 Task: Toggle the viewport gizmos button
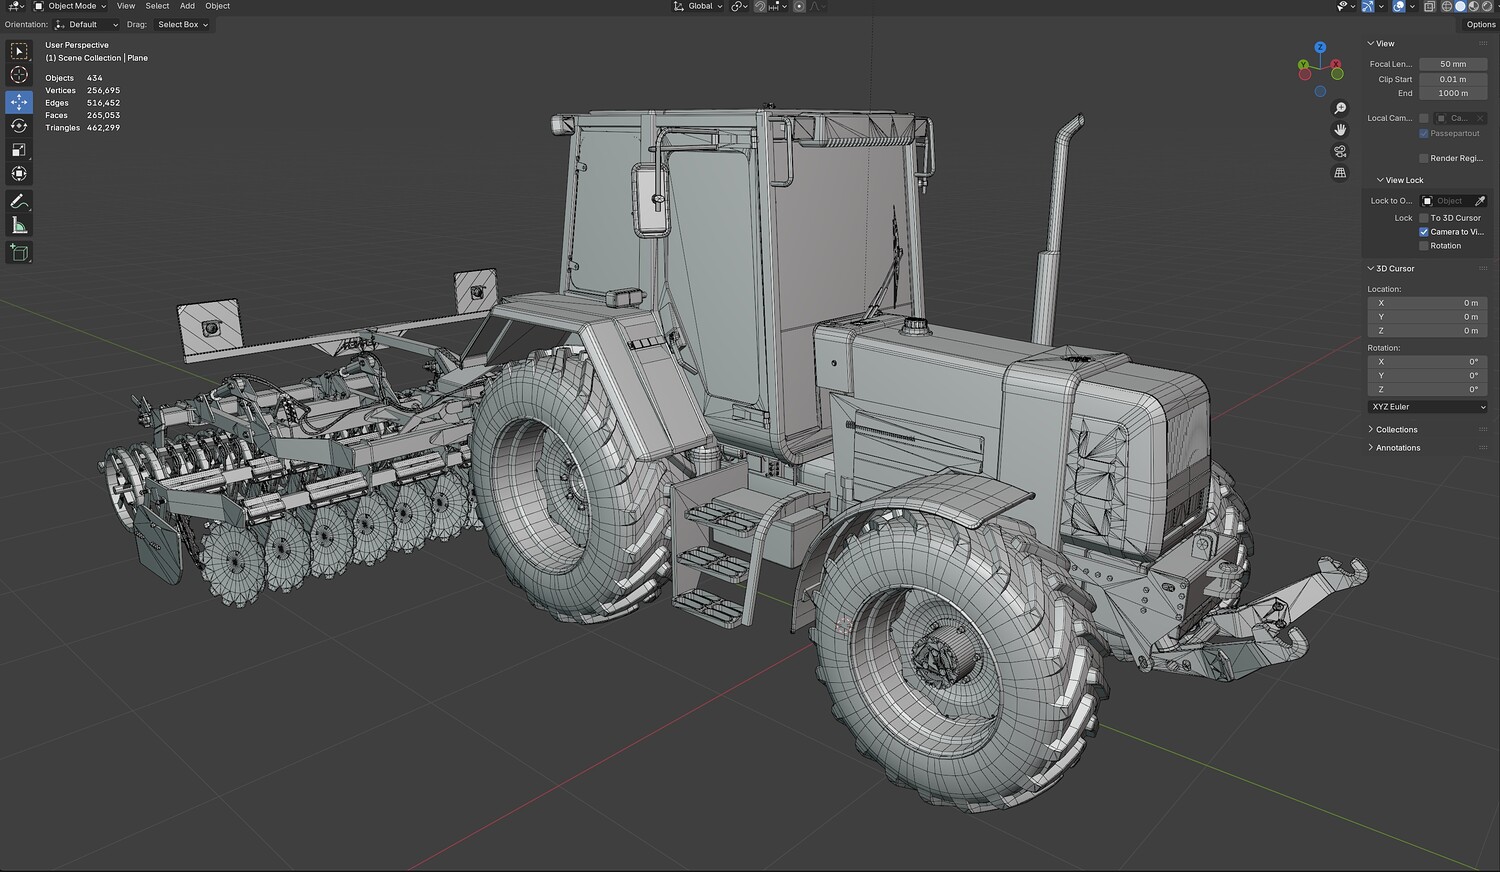tap(1368, 6)
